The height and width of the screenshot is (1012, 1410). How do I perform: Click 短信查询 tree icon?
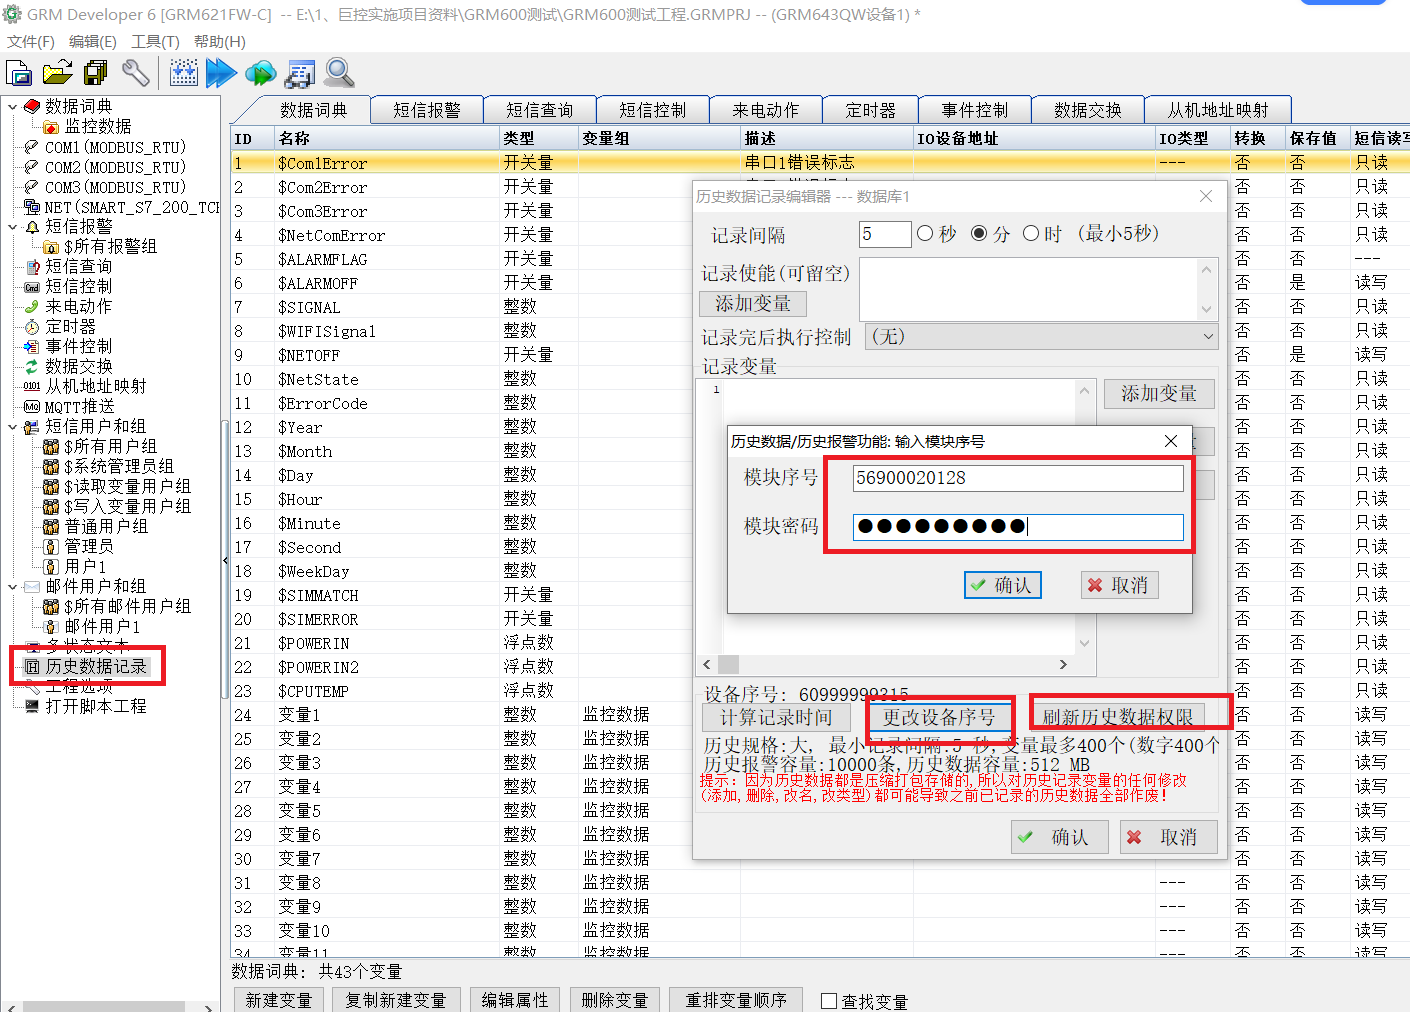32,267
